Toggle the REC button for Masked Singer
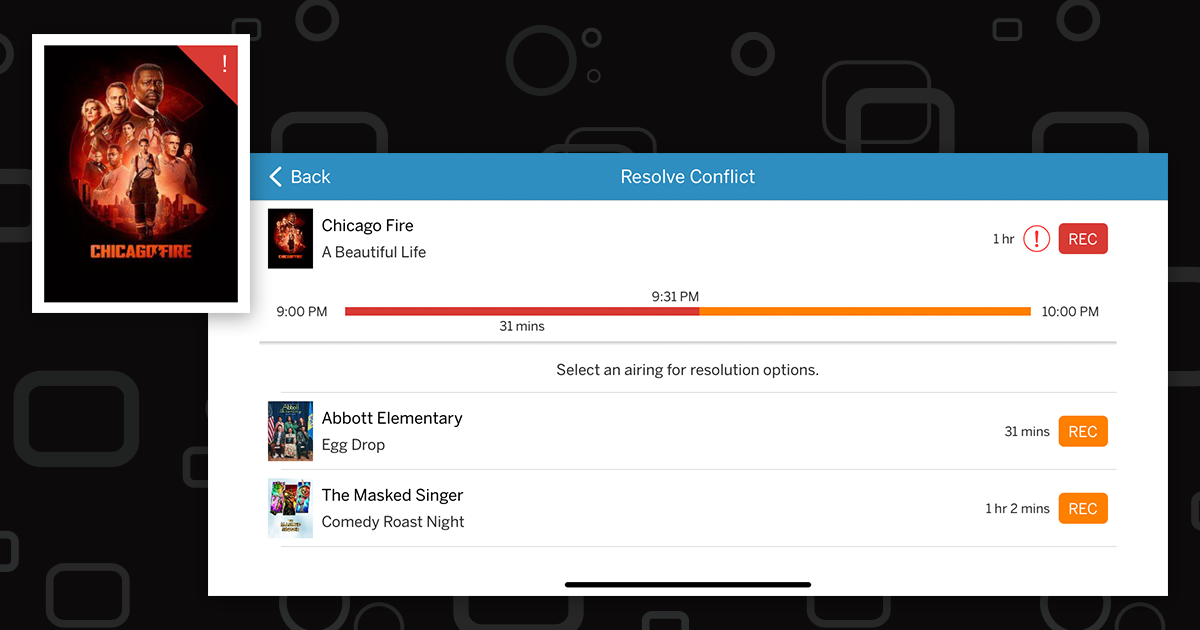Screen dimensions: 1200x630 point(1083,508)
